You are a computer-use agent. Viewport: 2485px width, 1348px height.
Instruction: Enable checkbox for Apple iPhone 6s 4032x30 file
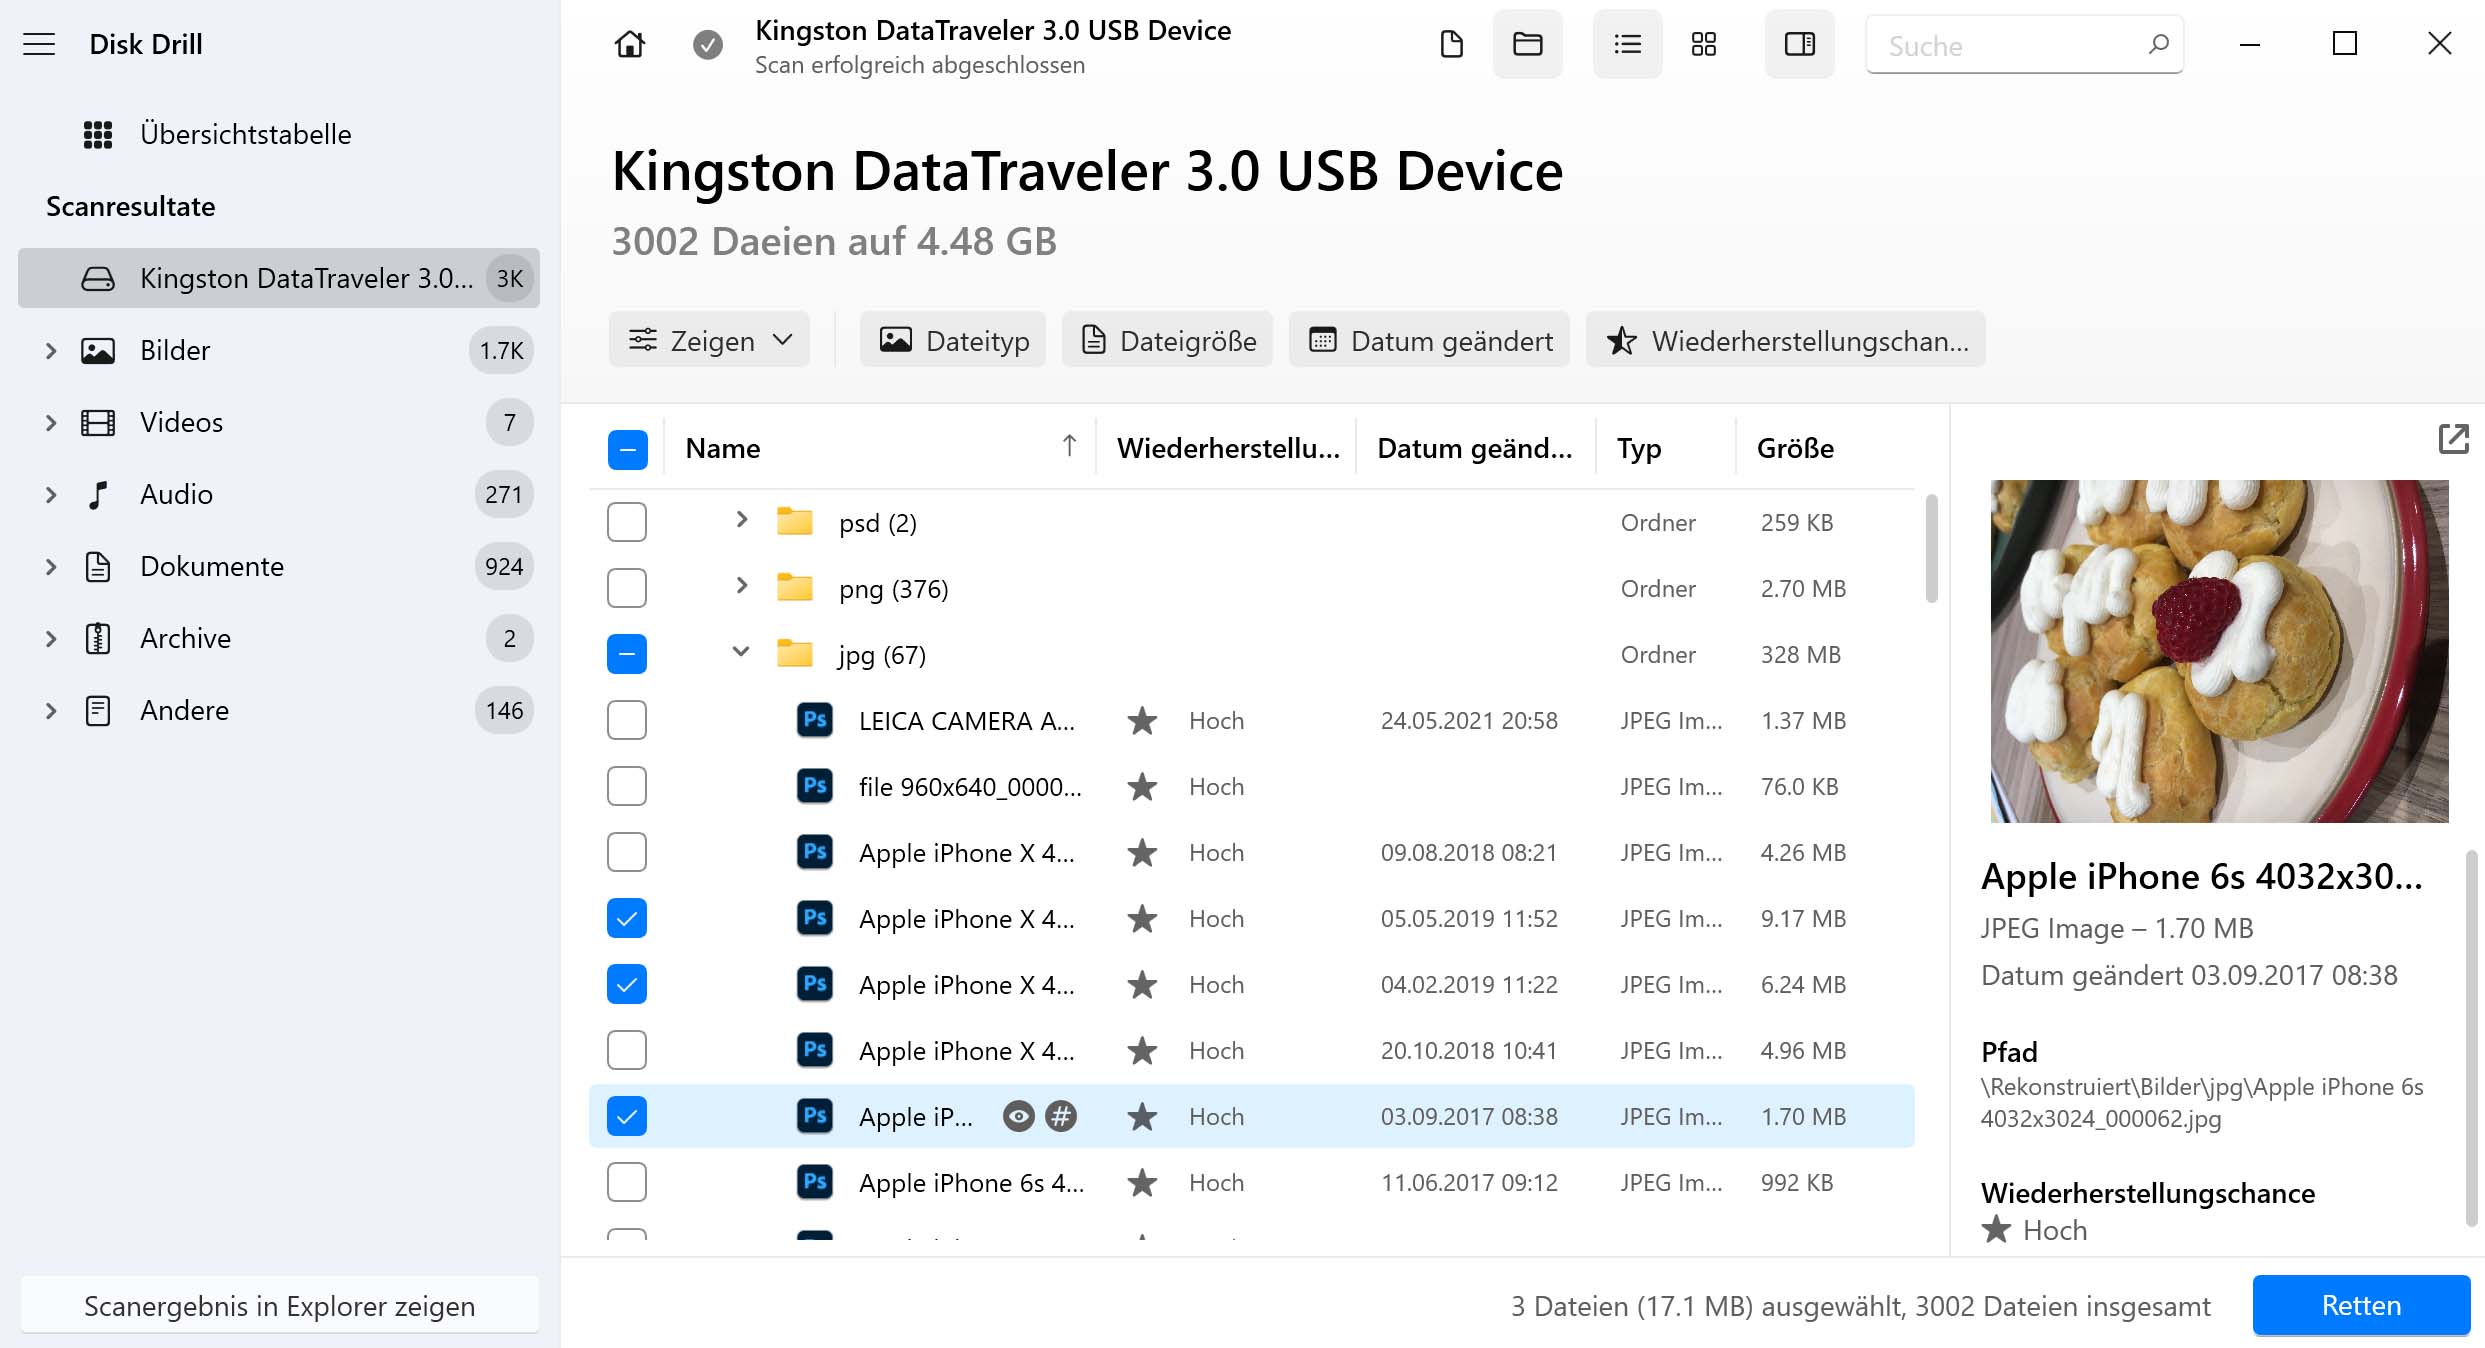[x=626, y=1182]
